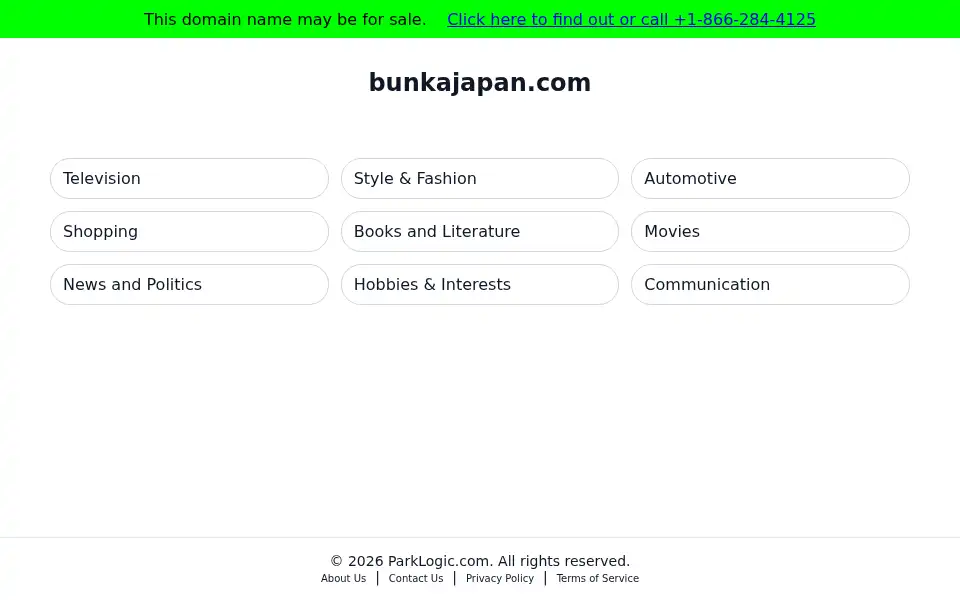Click the ParkLogic.com copyright text
This screenshot has height=600, width=960.
pos(480,561)
